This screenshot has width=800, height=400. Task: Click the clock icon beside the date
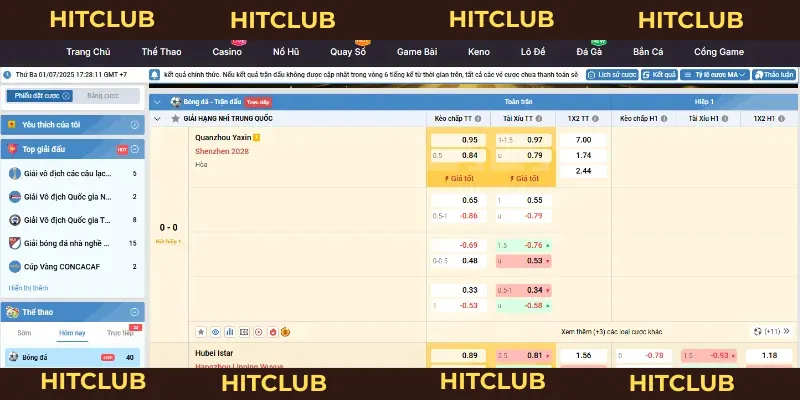pyautogui.click(x=7, y=75)
